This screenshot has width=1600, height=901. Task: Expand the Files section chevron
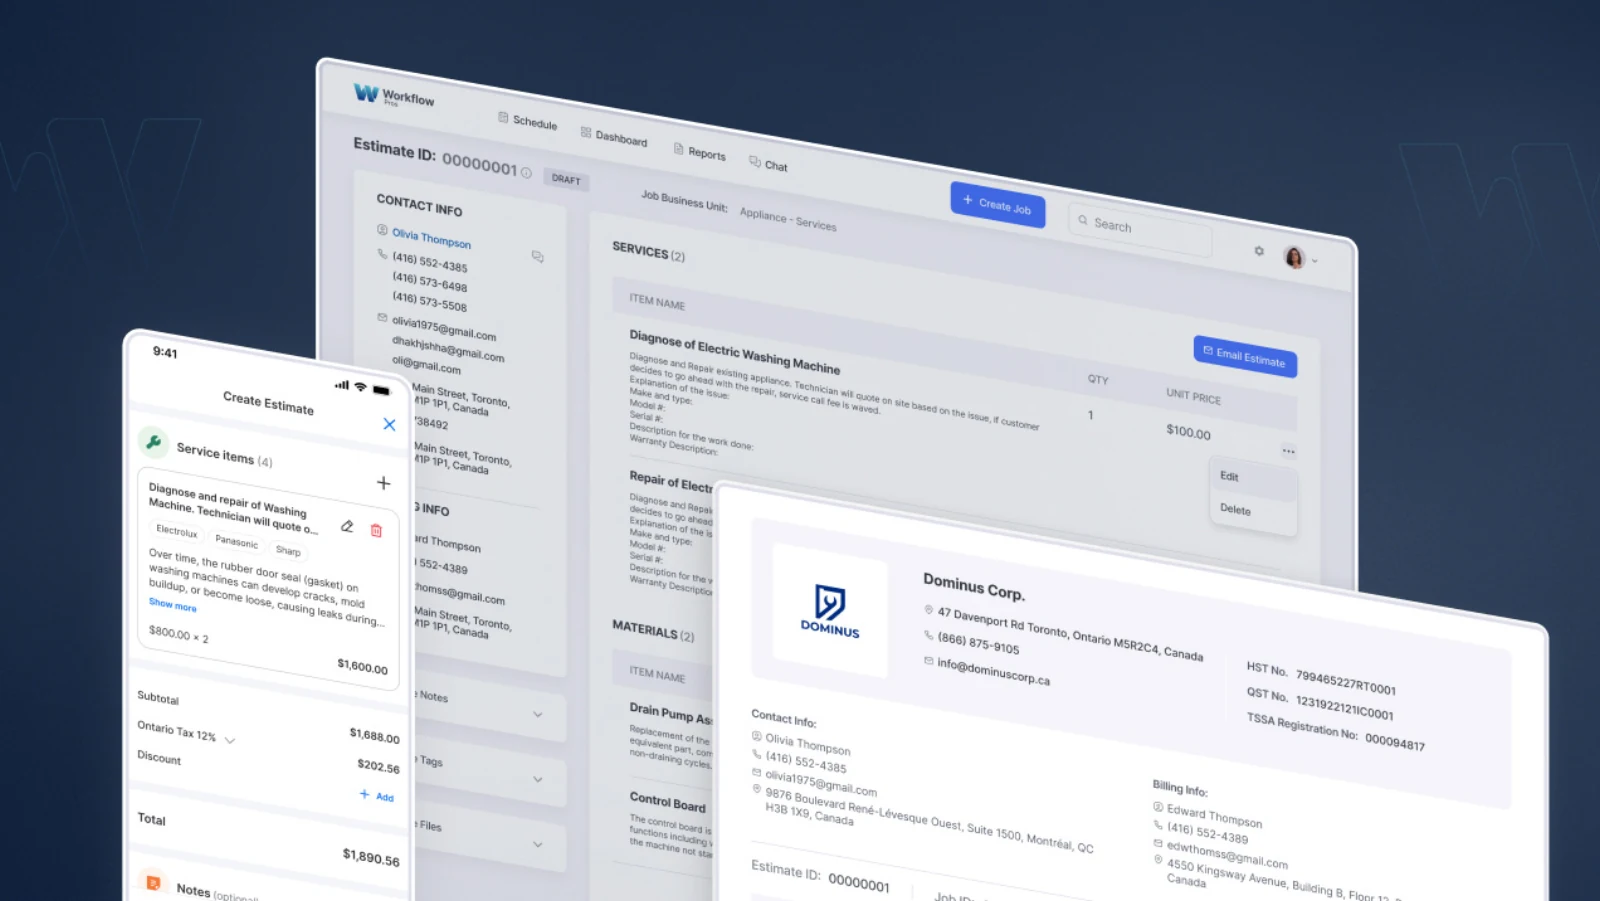[x=538, y=844]
